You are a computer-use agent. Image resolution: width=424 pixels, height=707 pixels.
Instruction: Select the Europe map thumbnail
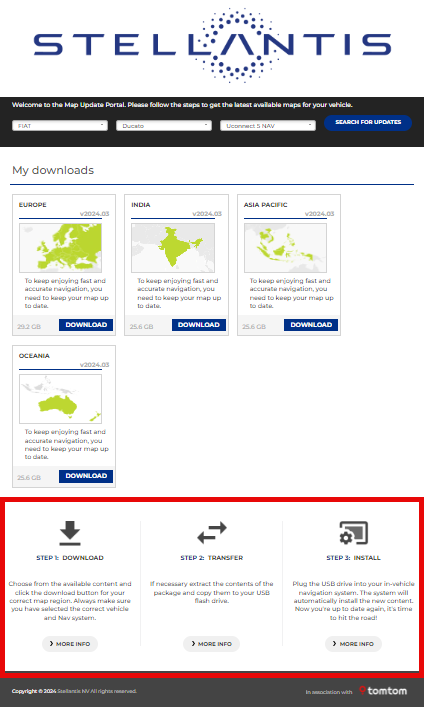(60, 248)
